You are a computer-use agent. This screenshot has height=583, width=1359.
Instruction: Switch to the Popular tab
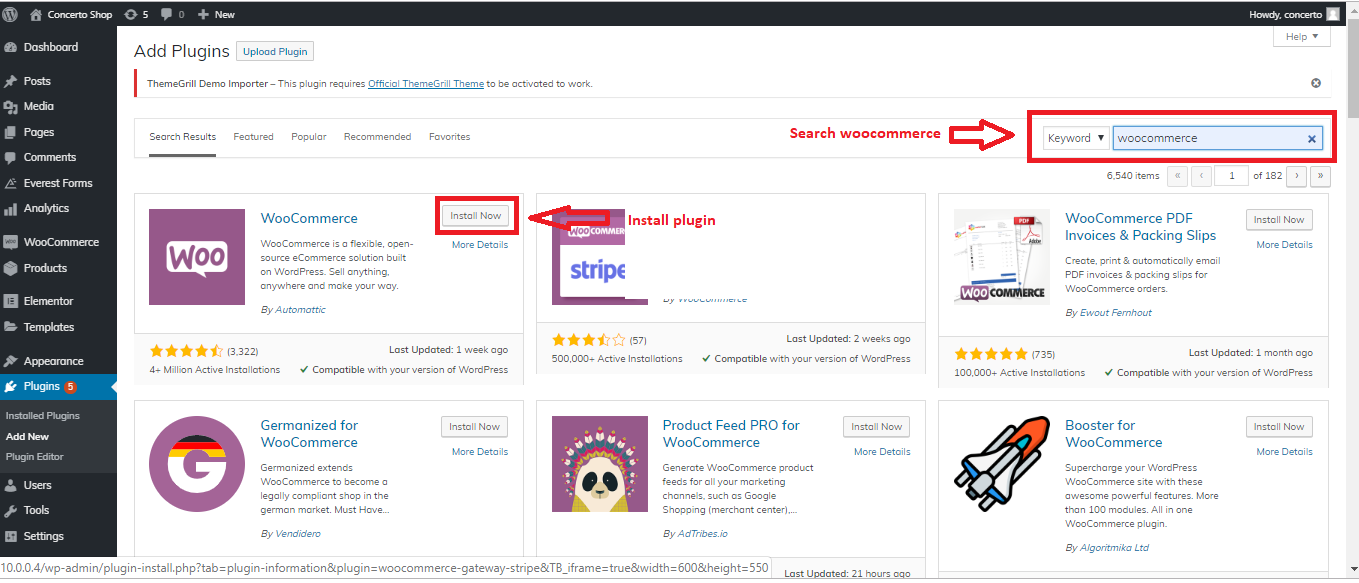309,137
